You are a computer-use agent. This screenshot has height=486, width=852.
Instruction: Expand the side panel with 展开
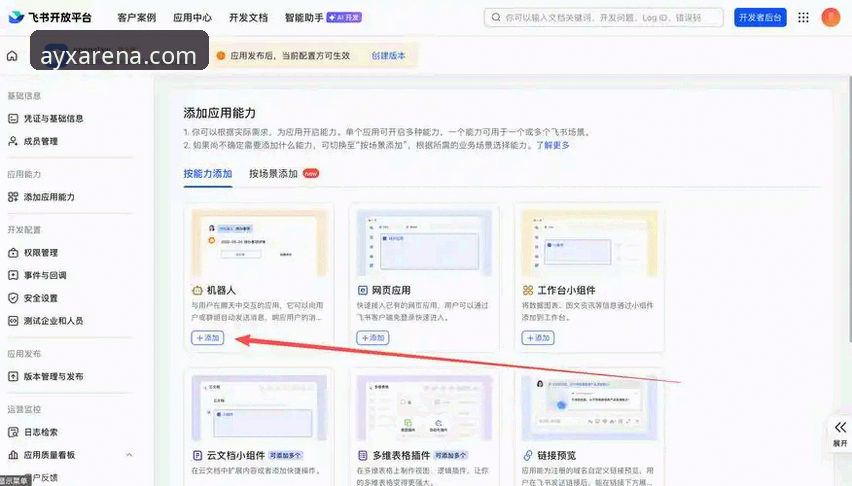[840, 434]
